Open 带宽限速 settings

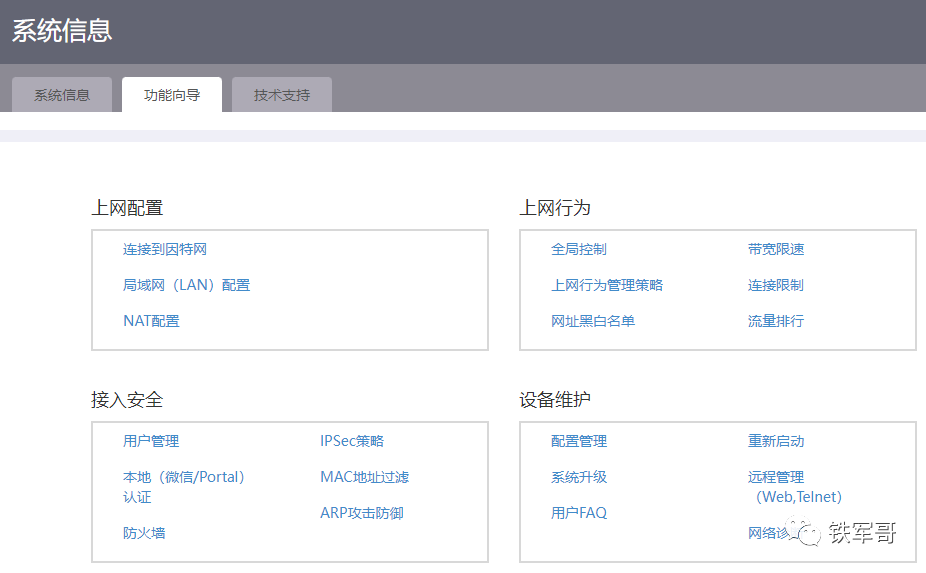[x=776, y=249]
